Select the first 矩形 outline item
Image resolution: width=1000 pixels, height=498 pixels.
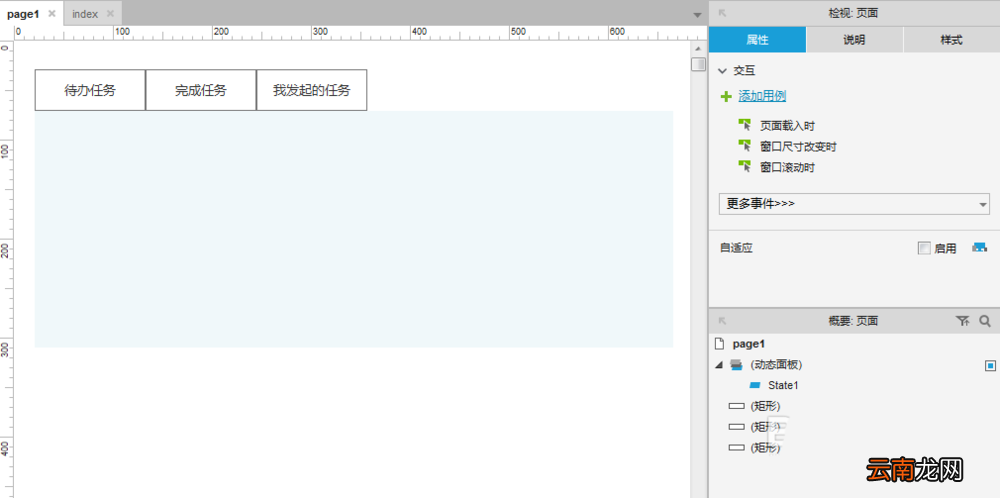coord(765,406)
